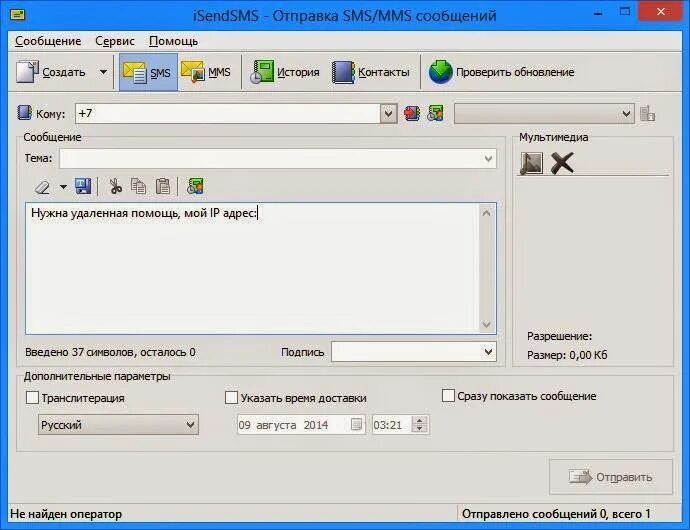The width and height of the screenshot is (690, 530).
Task: Expand the Кому recipient dropdown
Action: (x=388, y=114)
